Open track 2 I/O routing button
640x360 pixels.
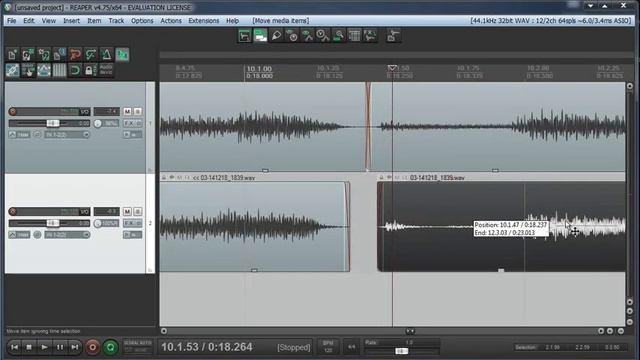pyautogui.click(x=84, y=211)
